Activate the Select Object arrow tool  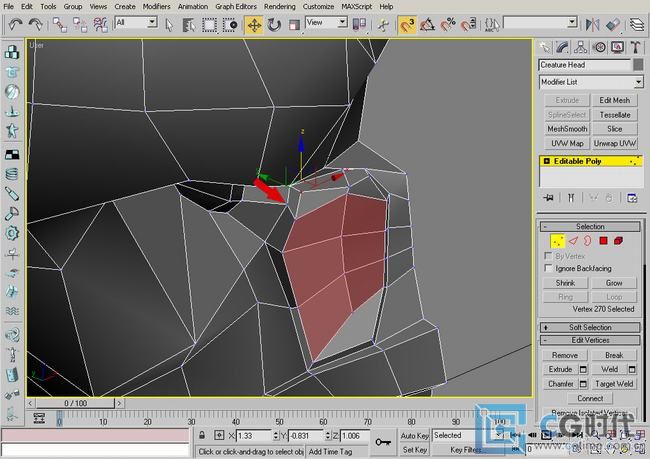click(x=169, y=25)
